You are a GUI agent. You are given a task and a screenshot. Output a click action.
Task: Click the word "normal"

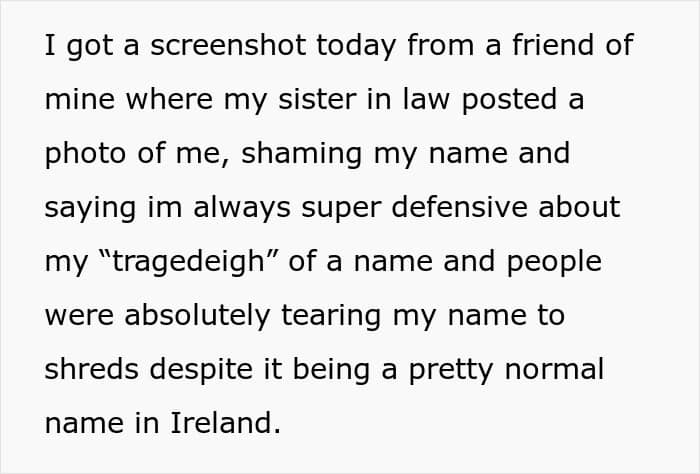[x=556, y=369]
